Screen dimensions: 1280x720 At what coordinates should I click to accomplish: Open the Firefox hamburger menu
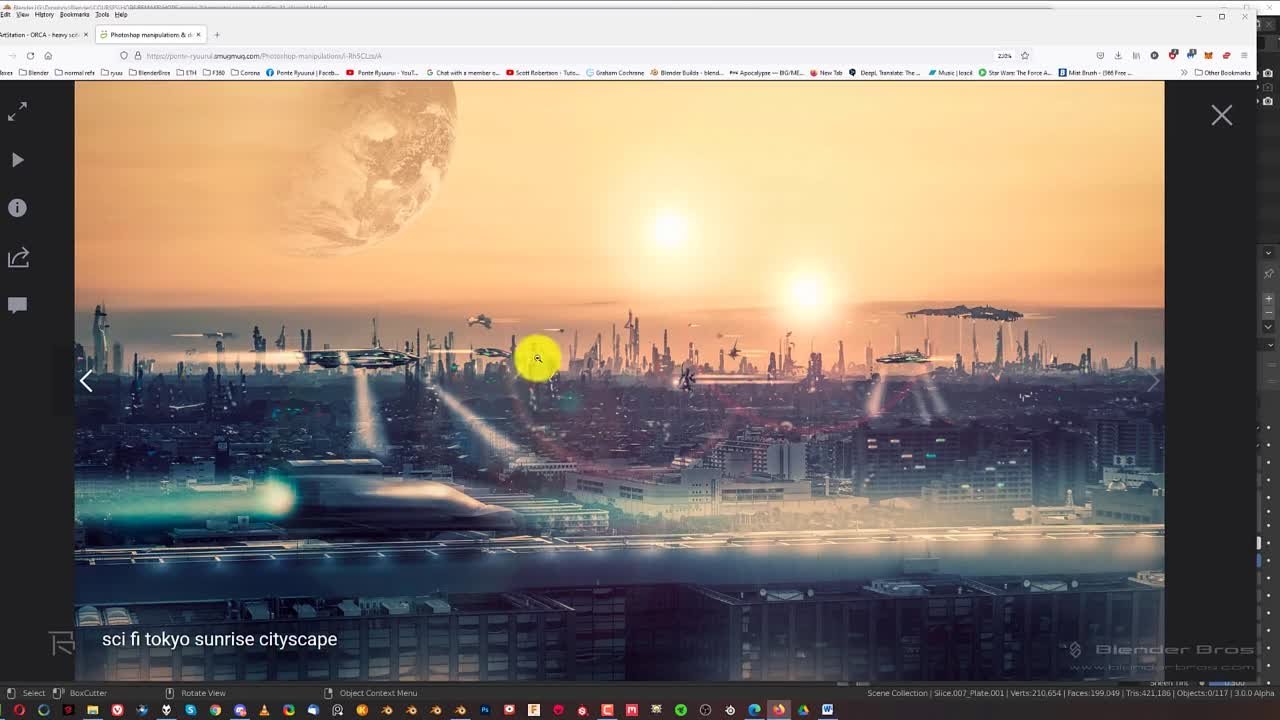[x=1244, y=56]
